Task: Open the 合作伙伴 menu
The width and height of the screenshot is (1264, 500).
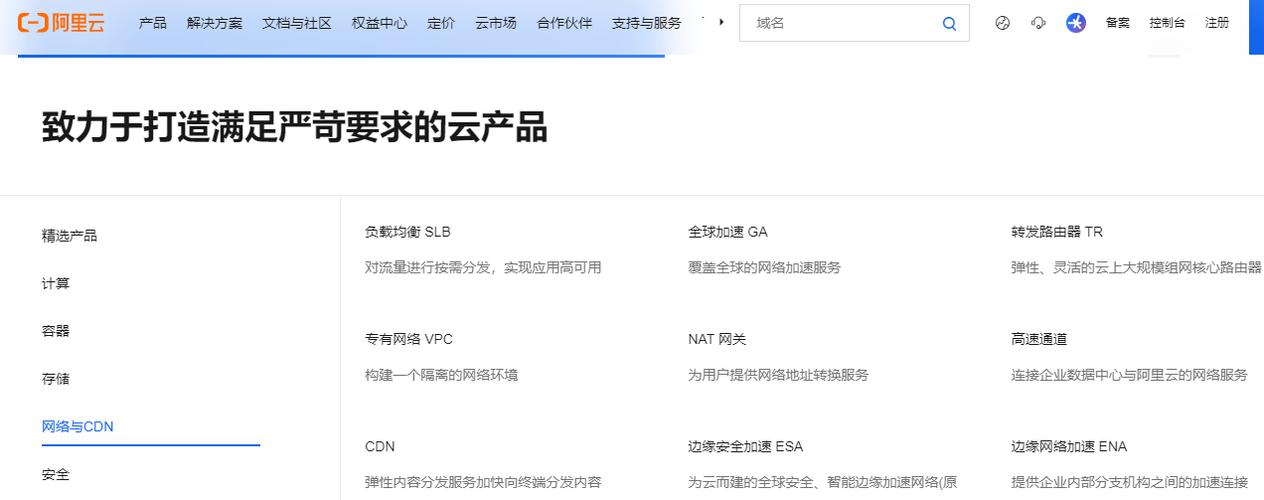Action: pyautogui.click(x=564, y=23)
